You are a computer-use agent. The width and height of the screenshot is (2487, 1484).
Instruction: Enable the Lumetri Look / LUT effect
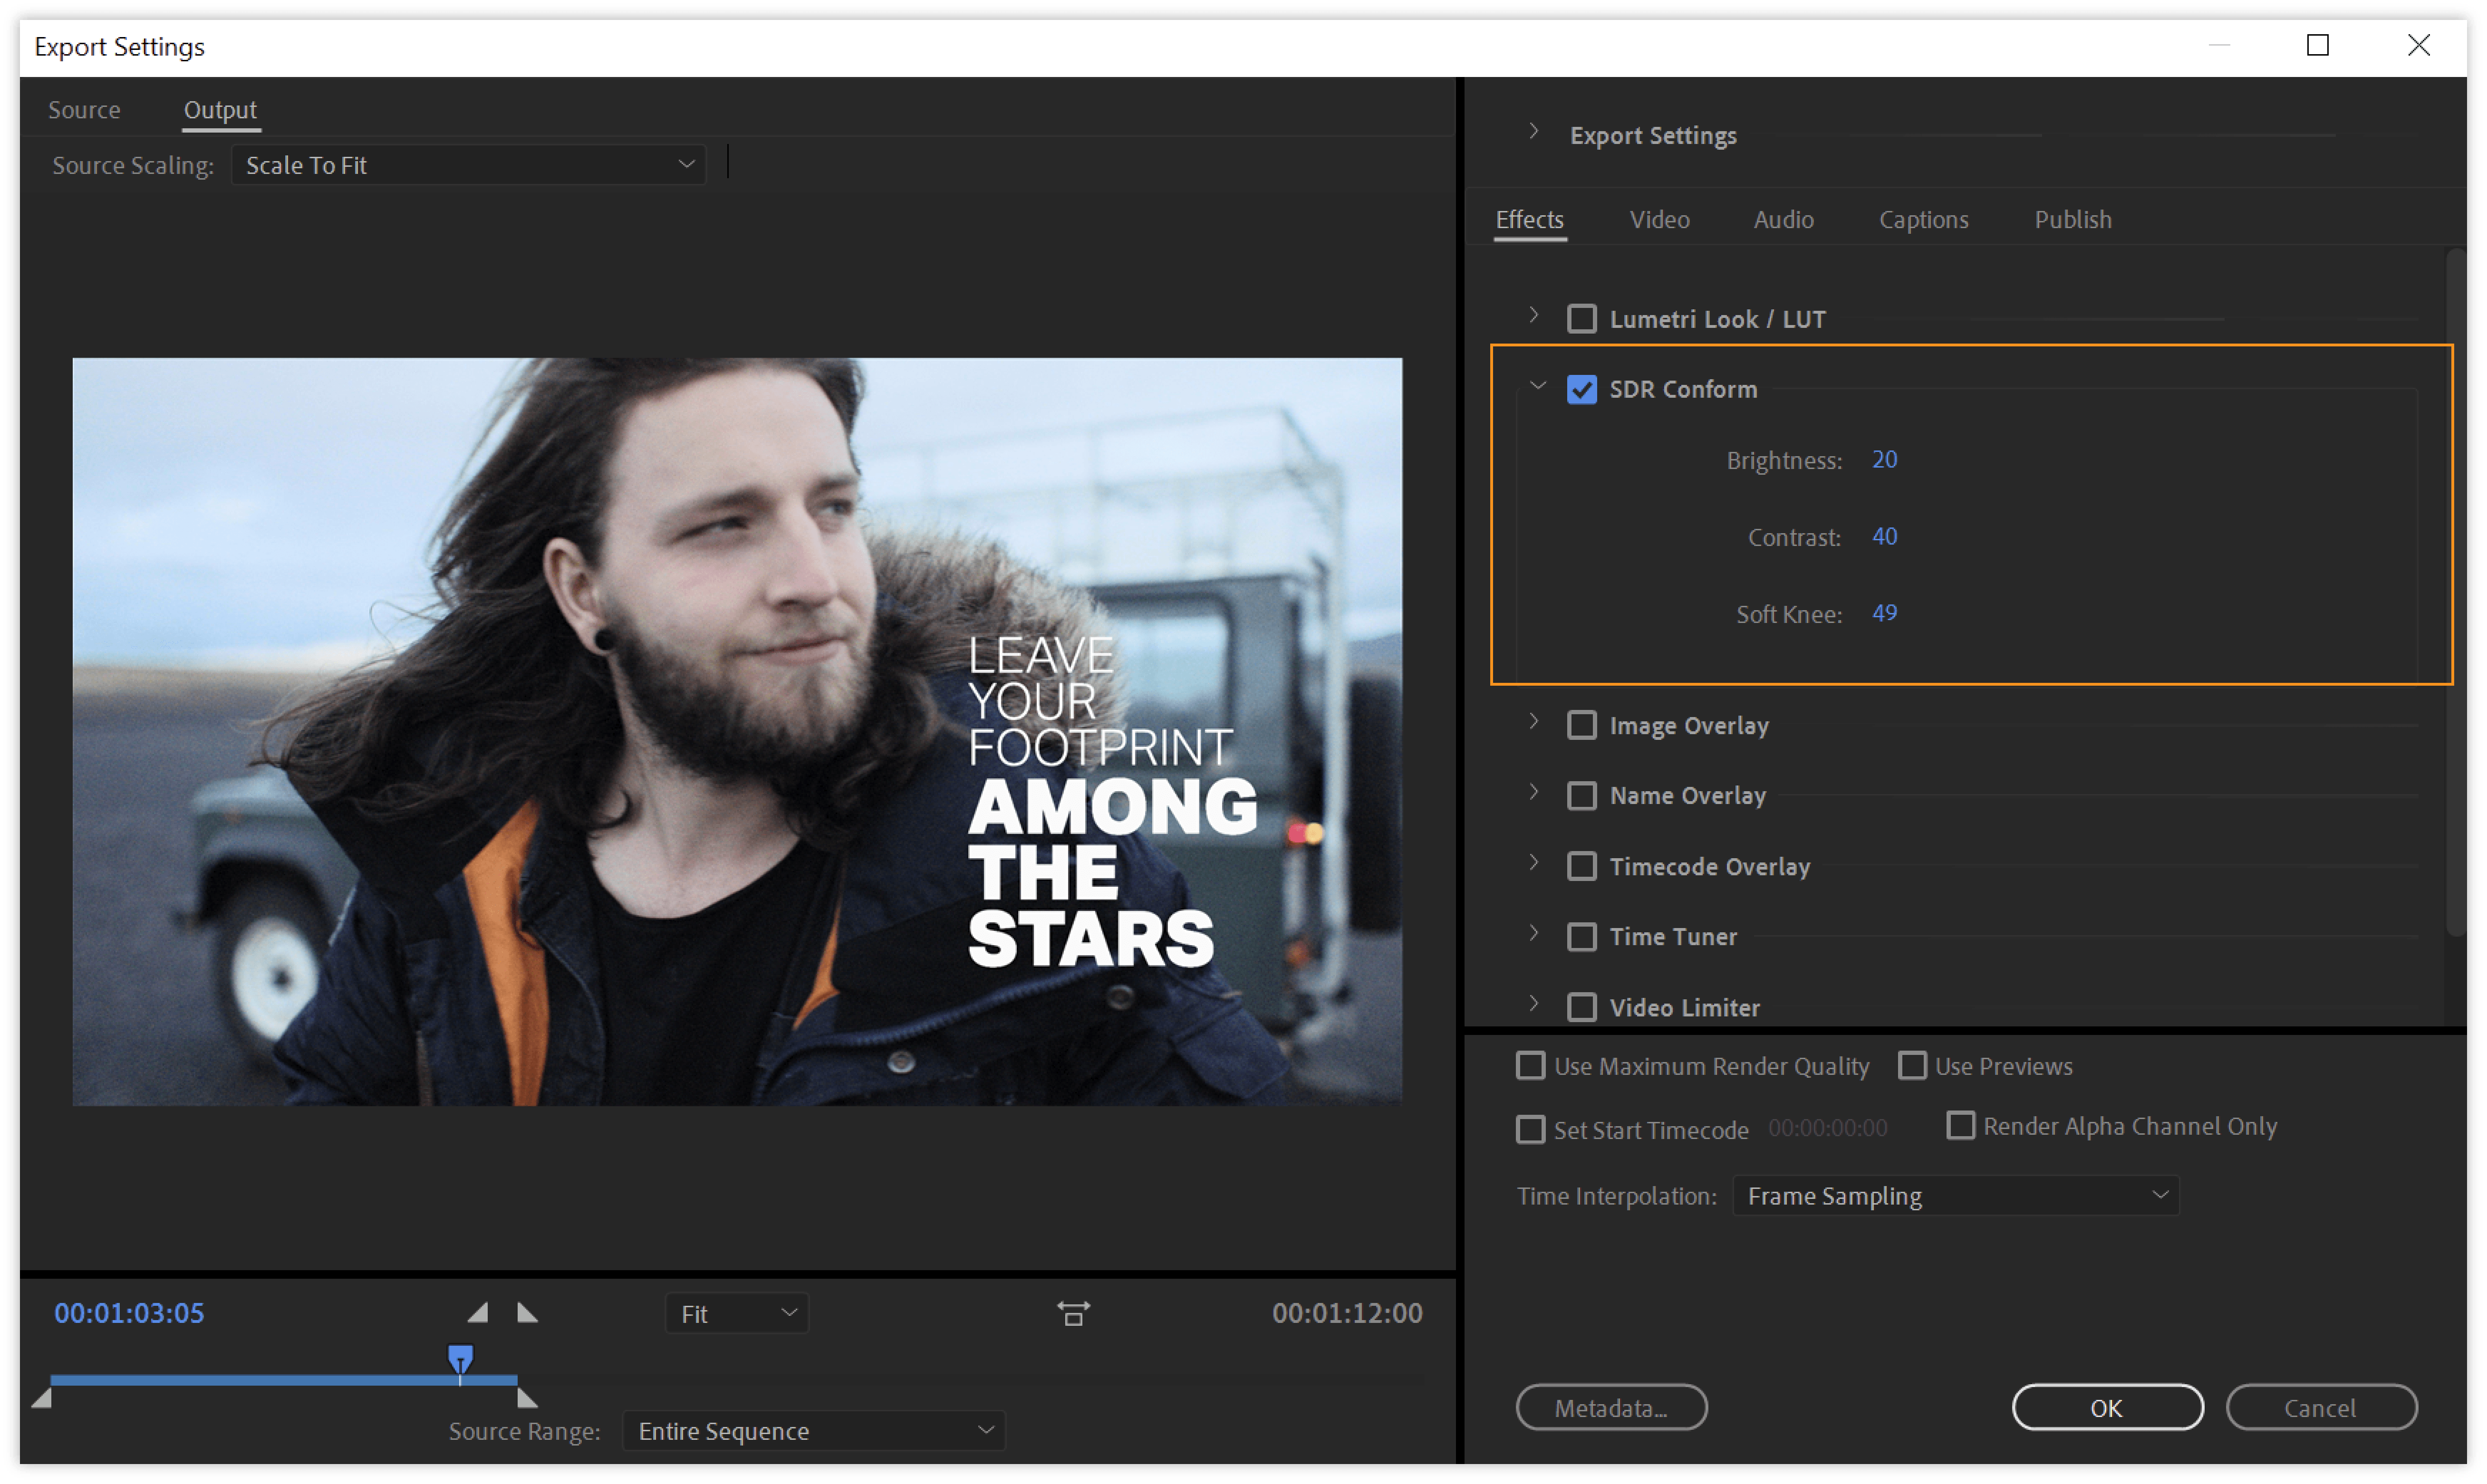(x=1582, y=318)
